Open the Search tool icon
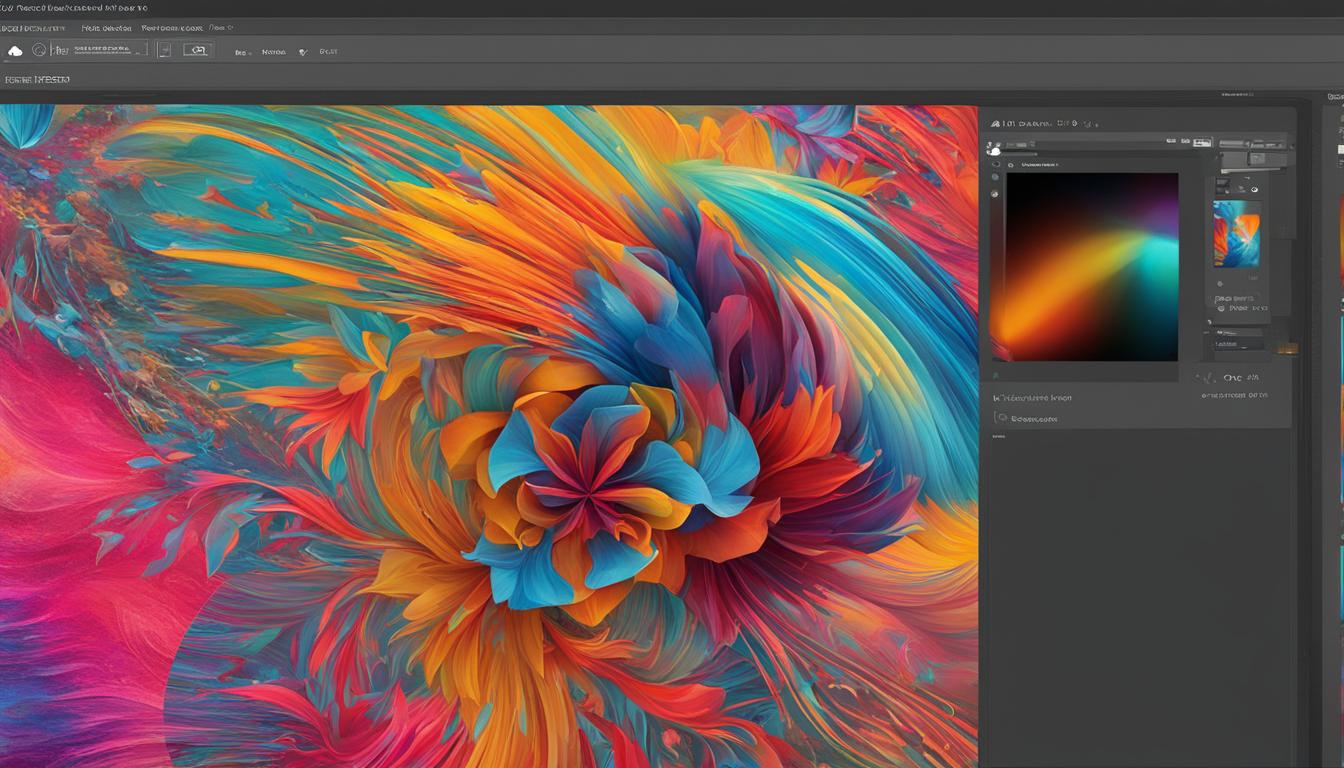Screen dimensions: 1344x768 (38, 51)
